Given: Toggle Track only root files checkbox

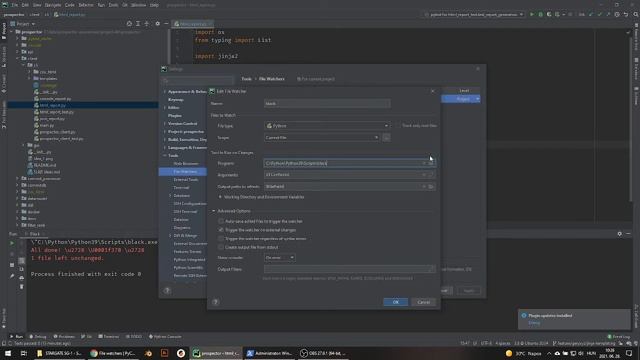Looking at the screenshot, I should [398, 126].
